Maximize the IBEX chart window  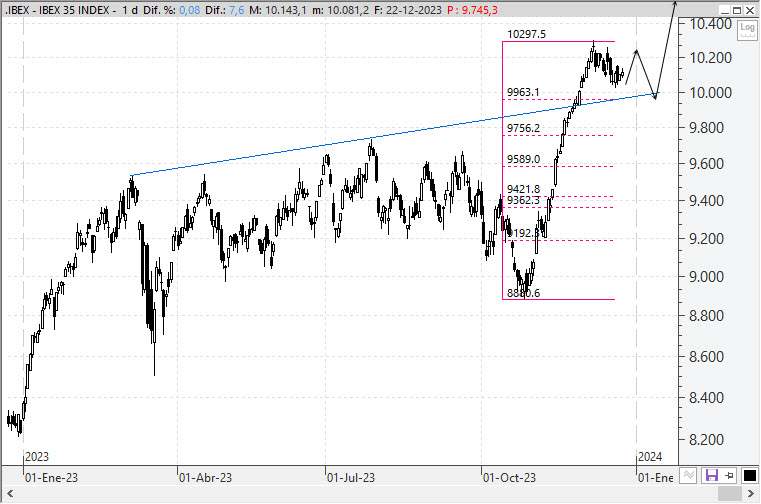[x=737, y=10]
